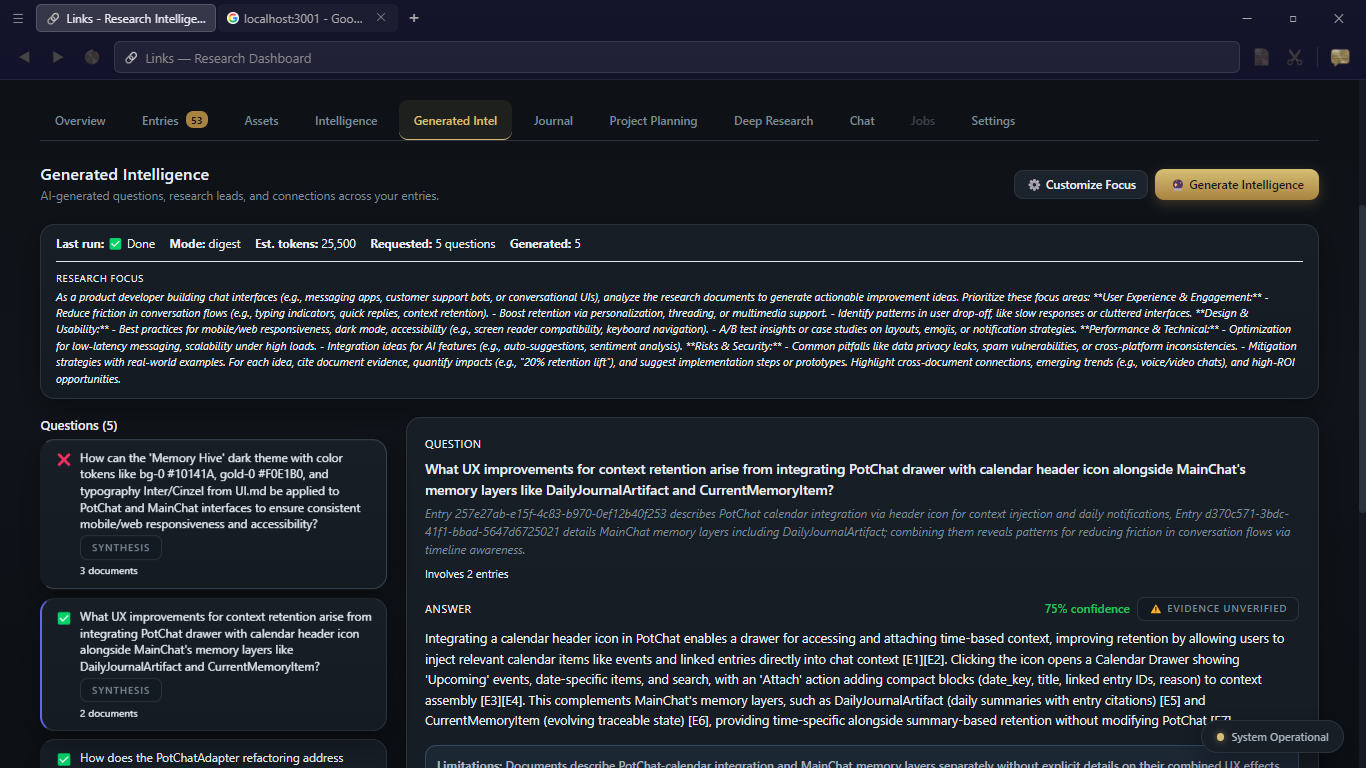
Task: Click the '3 documents' label
Action: [109, 571]
